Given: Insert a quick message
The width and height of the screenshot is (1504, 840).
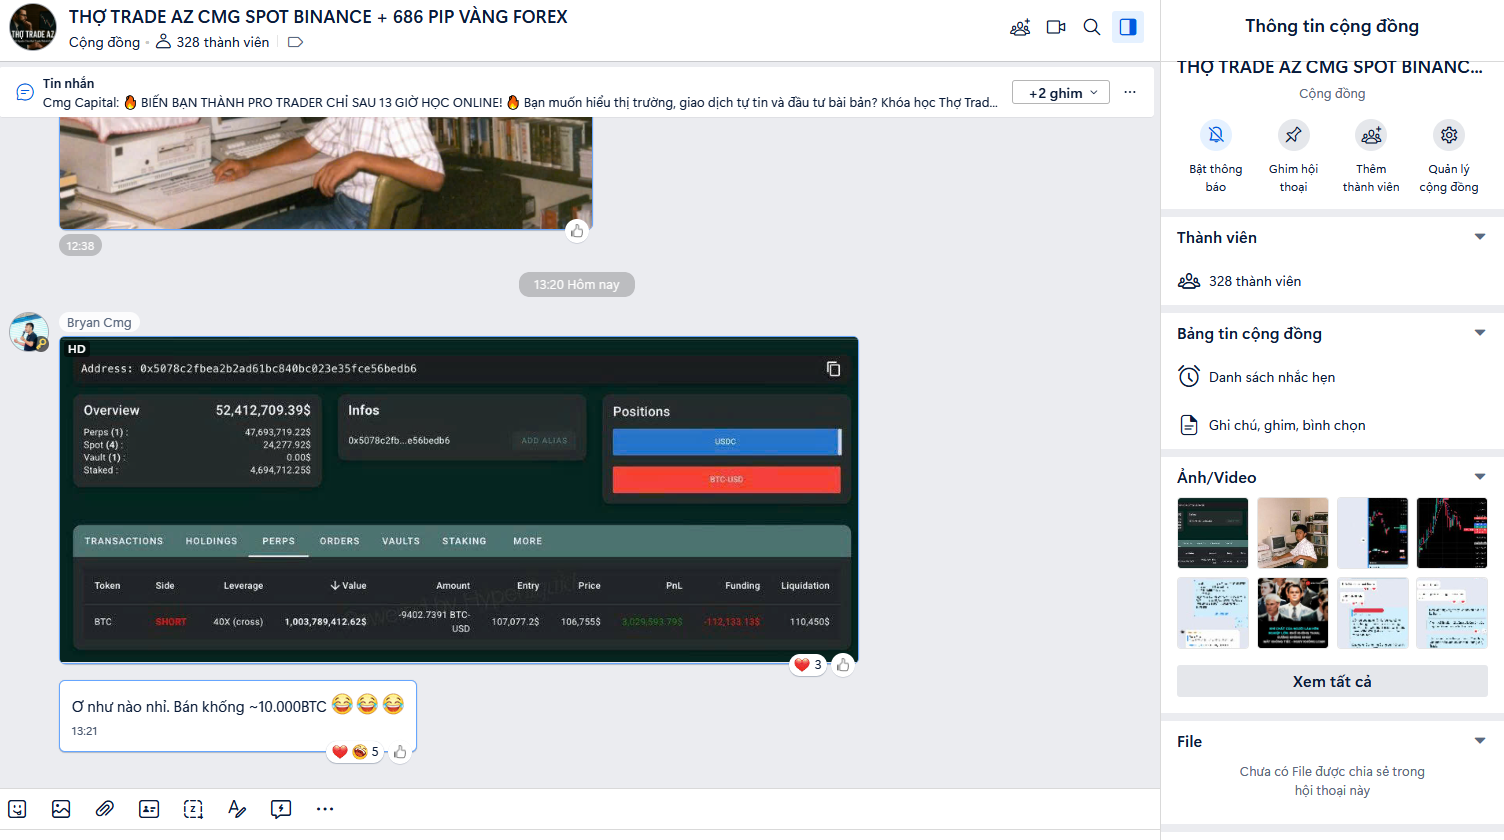Looking at the screenshot, I should (x=281, y=809).
